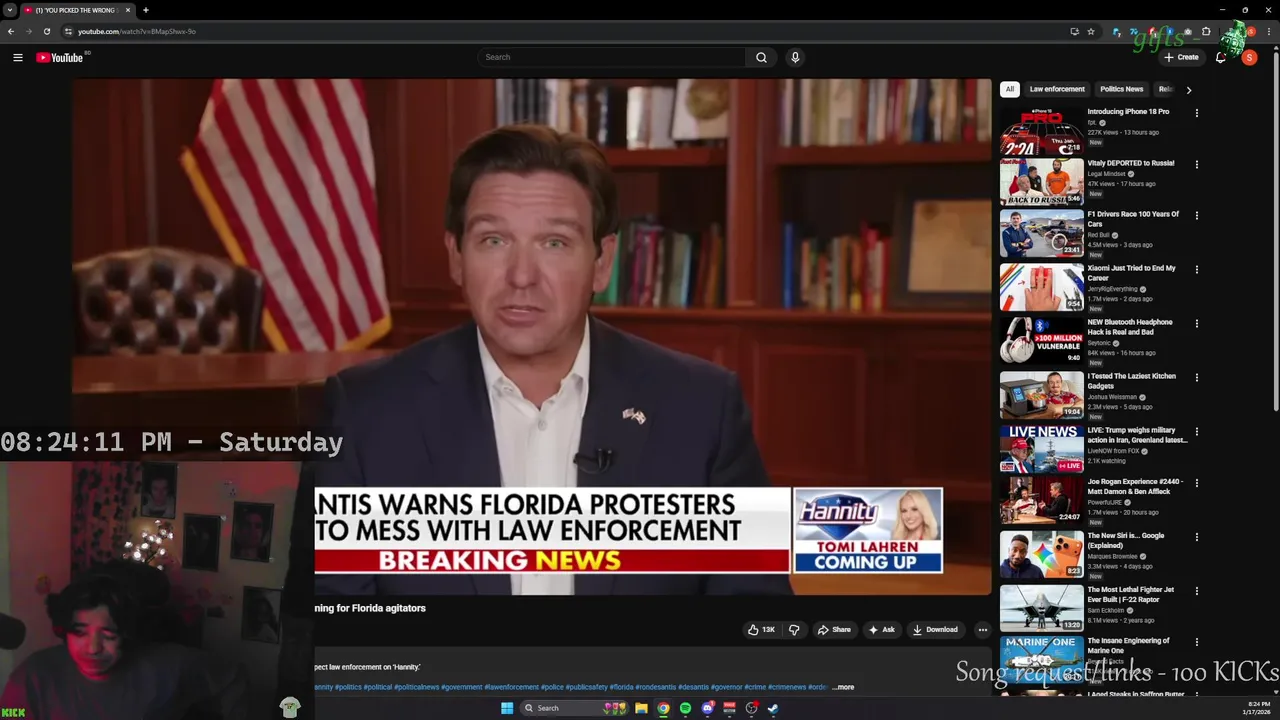View site information icon in address bar
The image size is (1280, 720).
68,31
